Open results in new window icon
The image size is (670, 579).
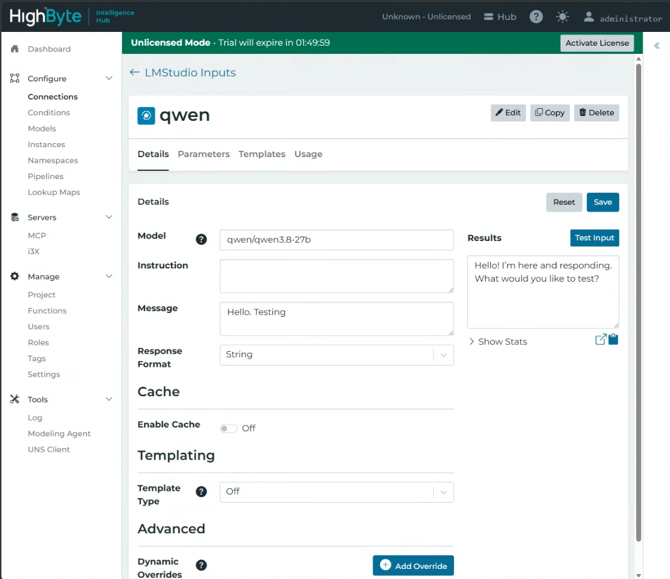click(x=600, y=339)
